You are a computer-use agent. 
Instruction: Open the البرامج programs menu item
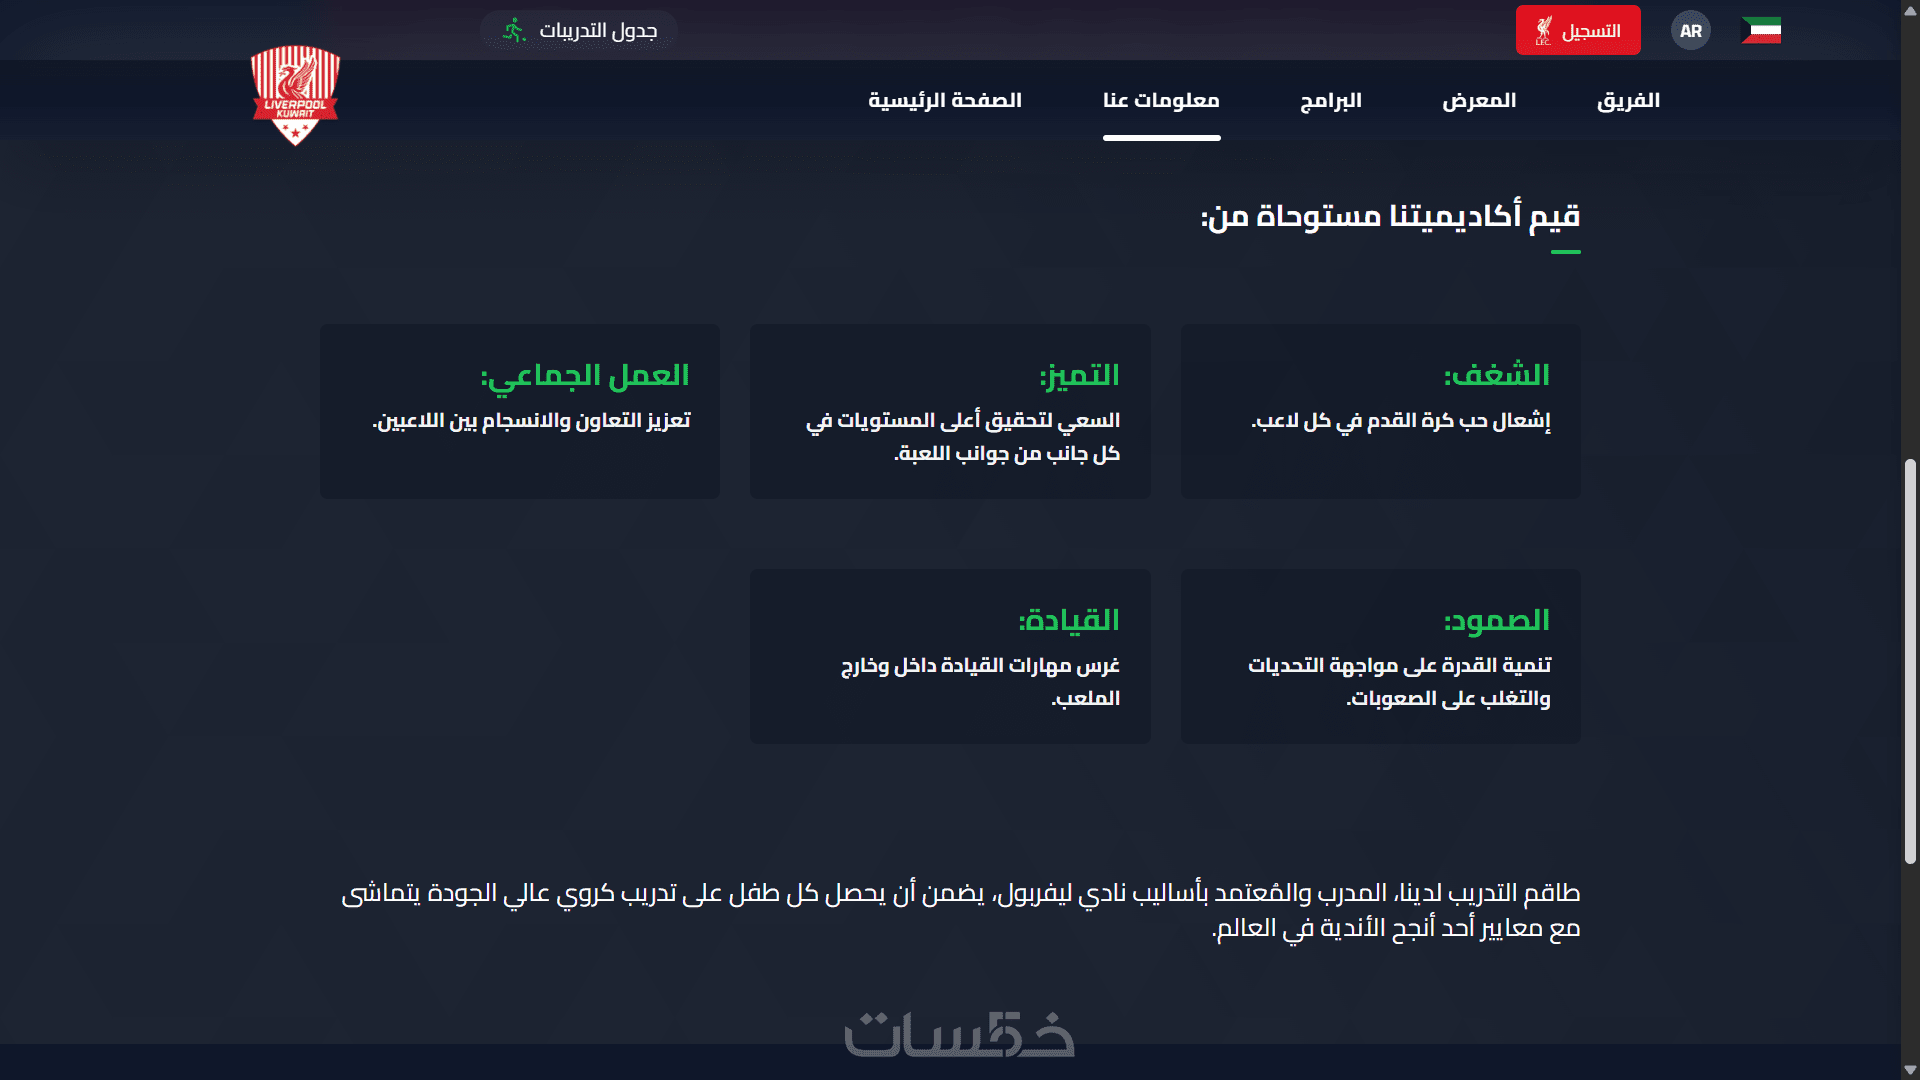(1331, 100)
